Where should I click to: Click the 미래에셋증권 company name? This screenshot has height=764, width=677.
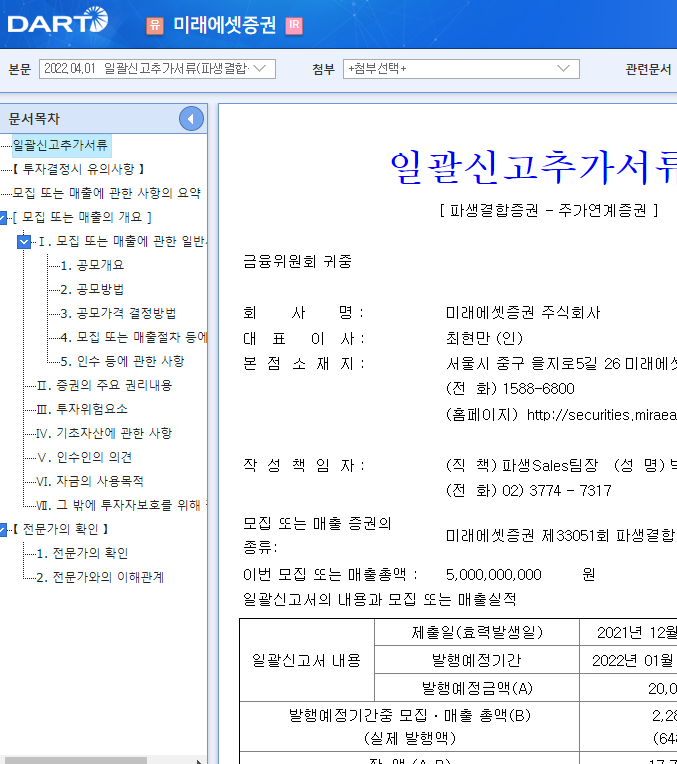pyautogui.click(x=225, y=25)
